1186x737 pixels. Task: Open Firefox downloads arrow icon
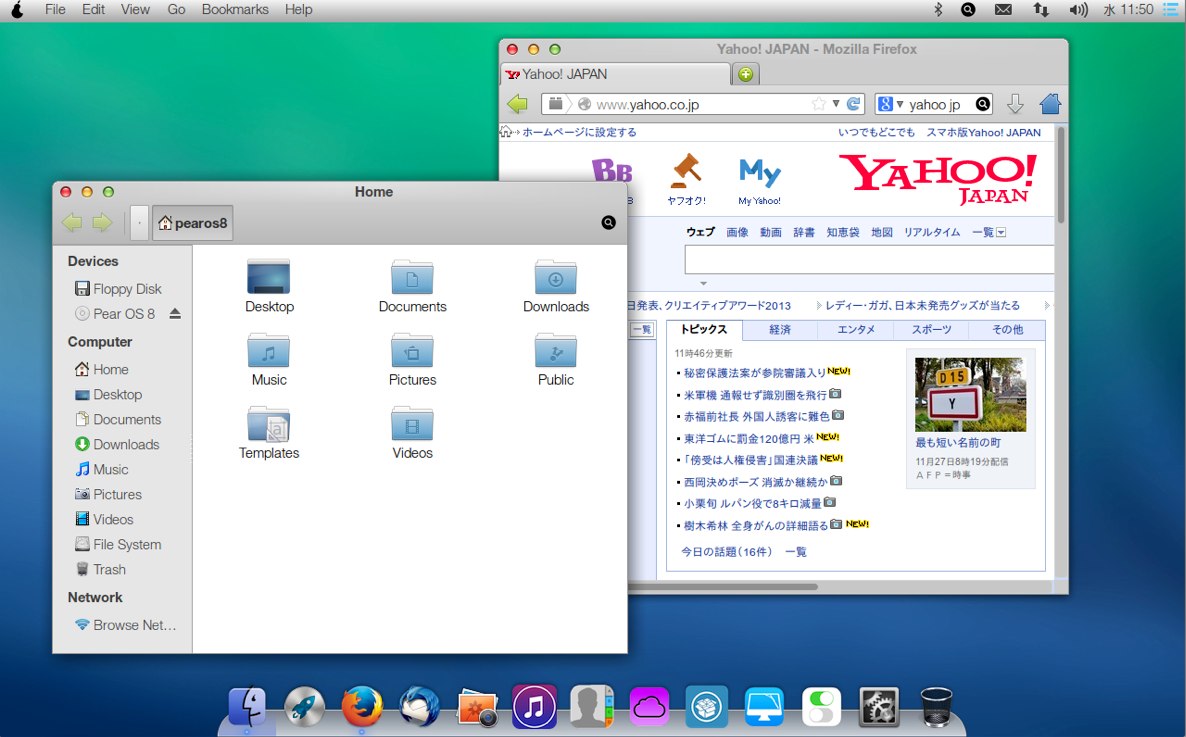point(1015,104)
